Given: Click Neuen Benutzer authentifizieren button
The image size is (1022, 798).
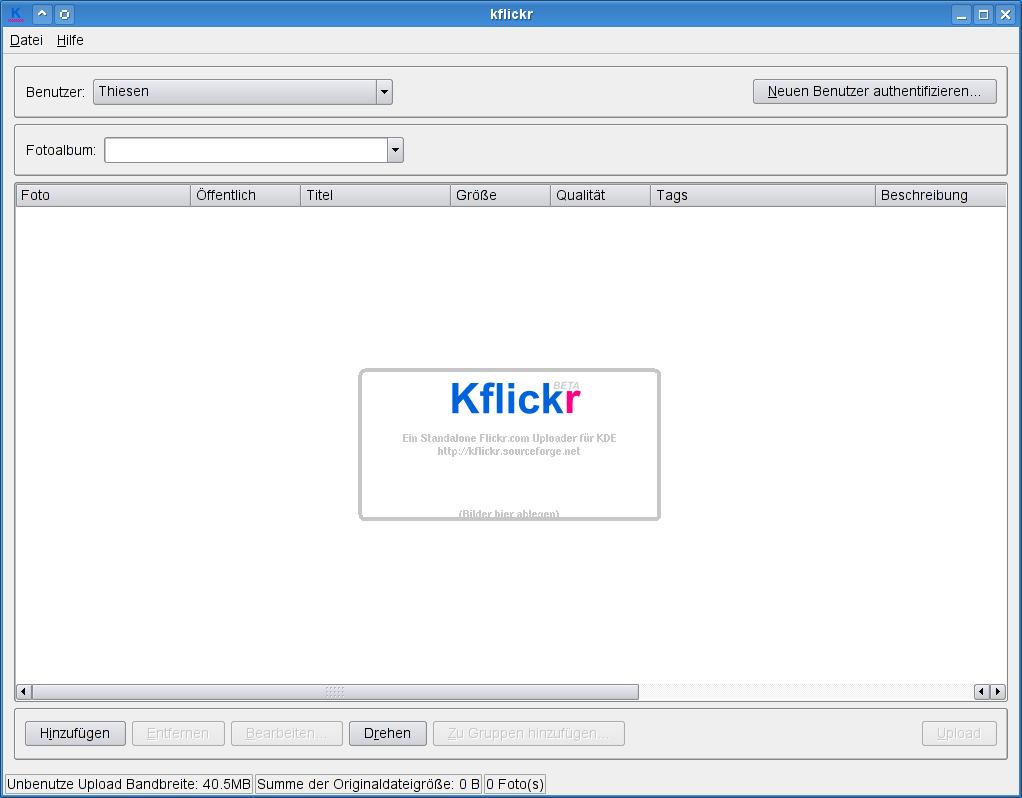Looking at the screenshot, I should [x=874, y=91].
